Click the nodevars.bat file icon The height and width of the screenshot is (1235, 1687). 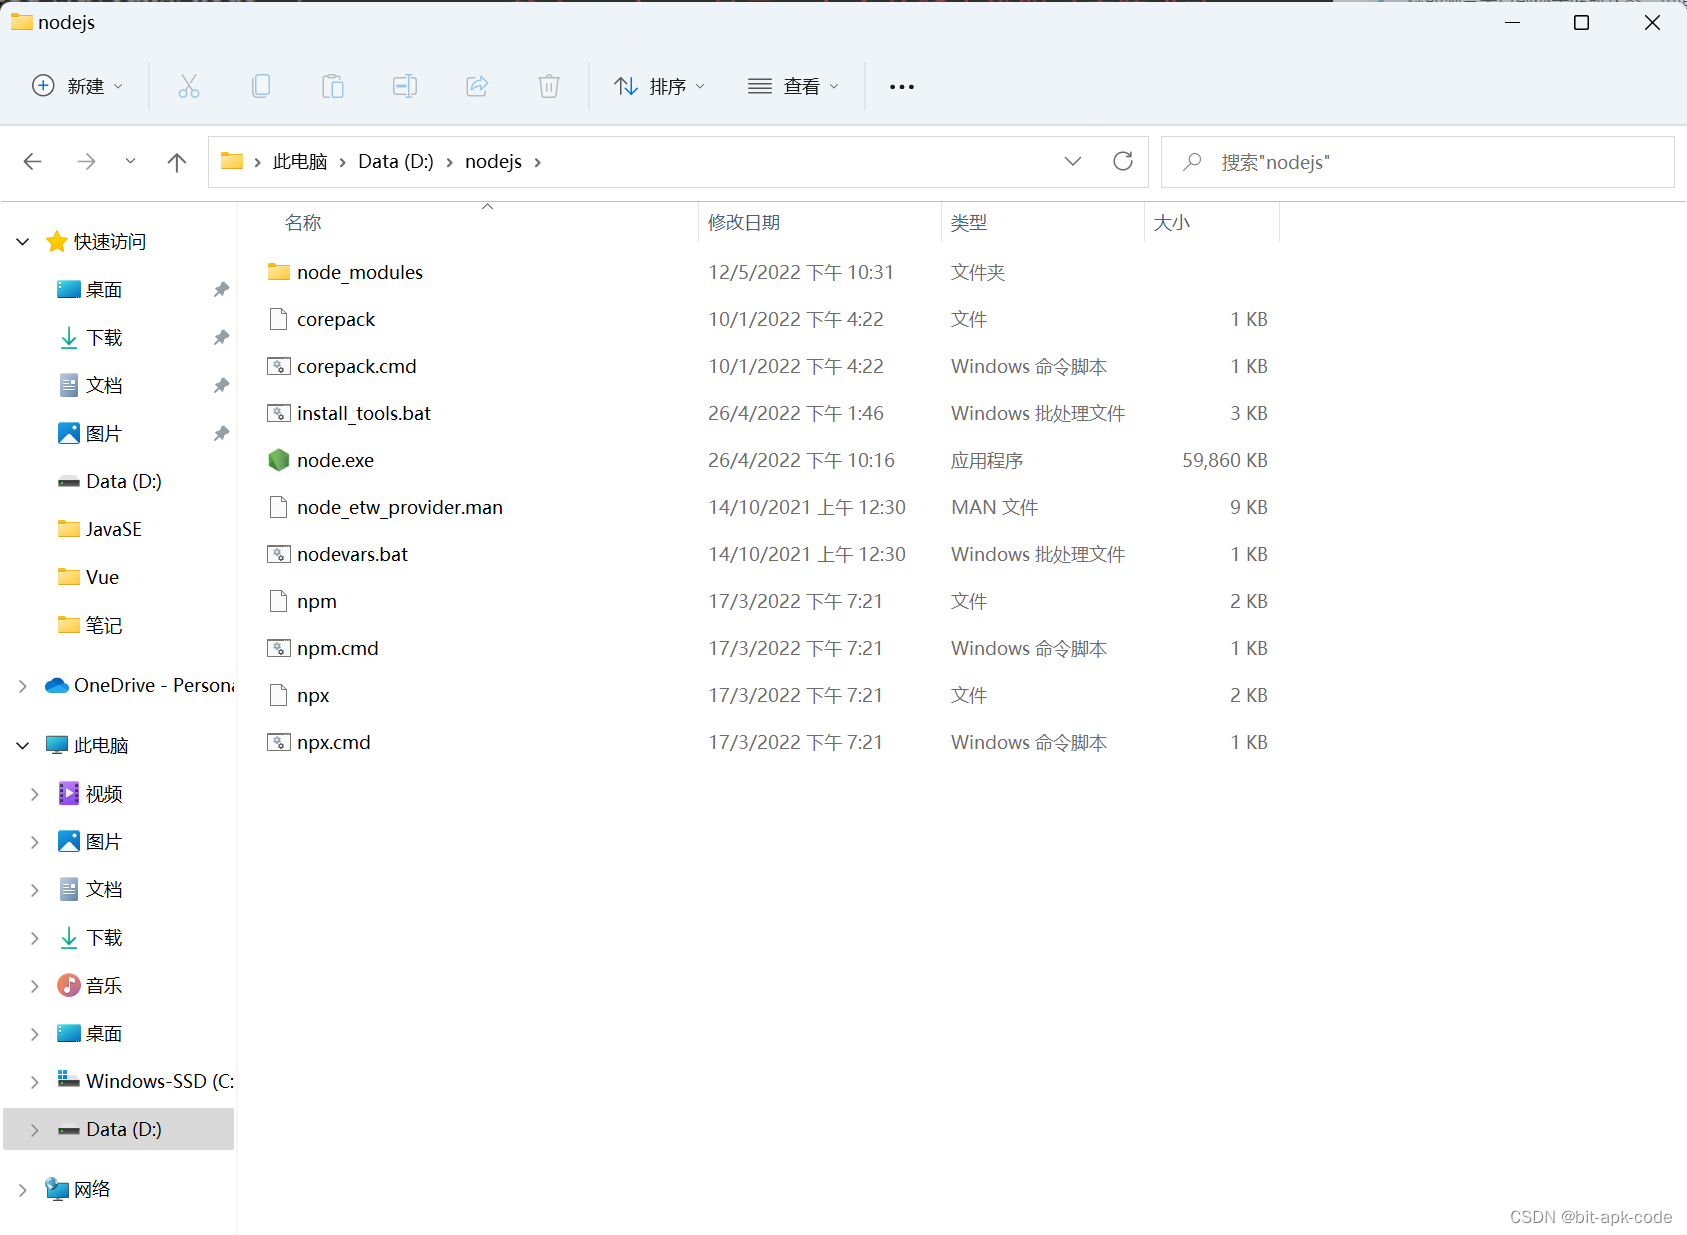click(279, 554)
